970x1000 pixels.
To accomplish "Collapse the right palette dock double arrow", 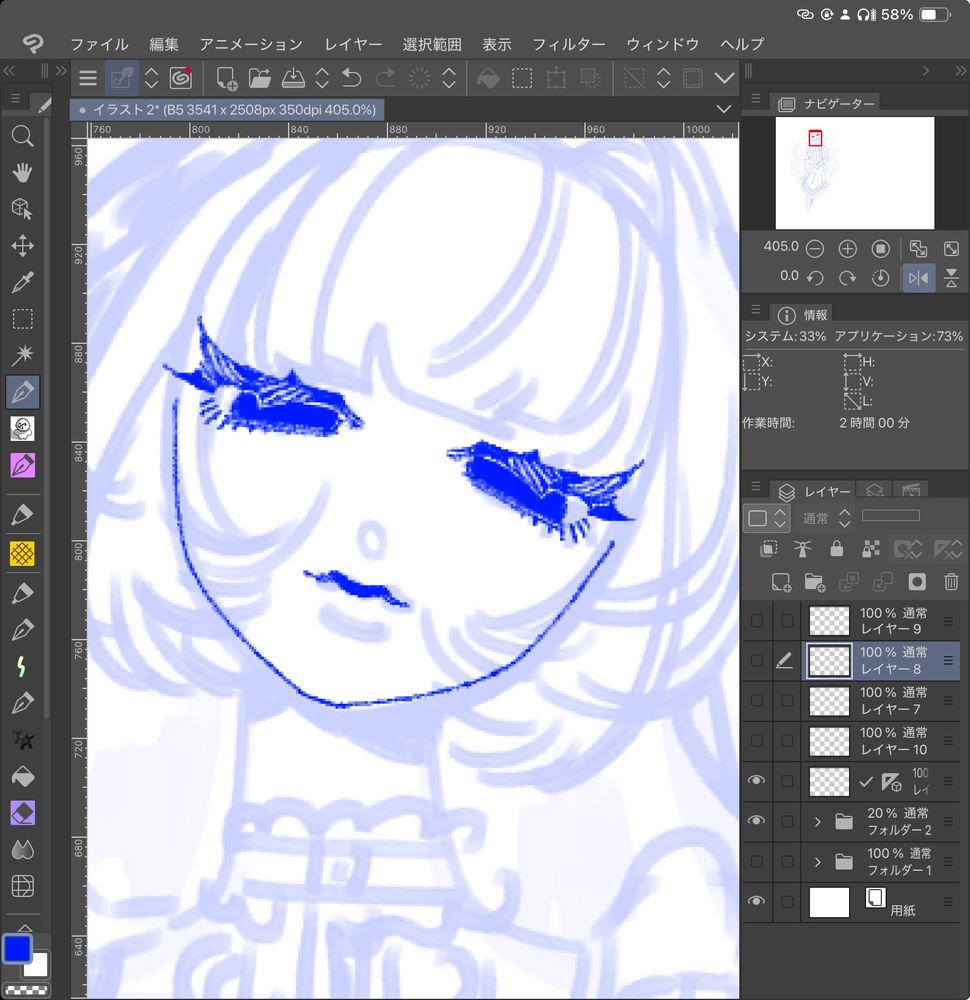I will [x=960, y=71].
